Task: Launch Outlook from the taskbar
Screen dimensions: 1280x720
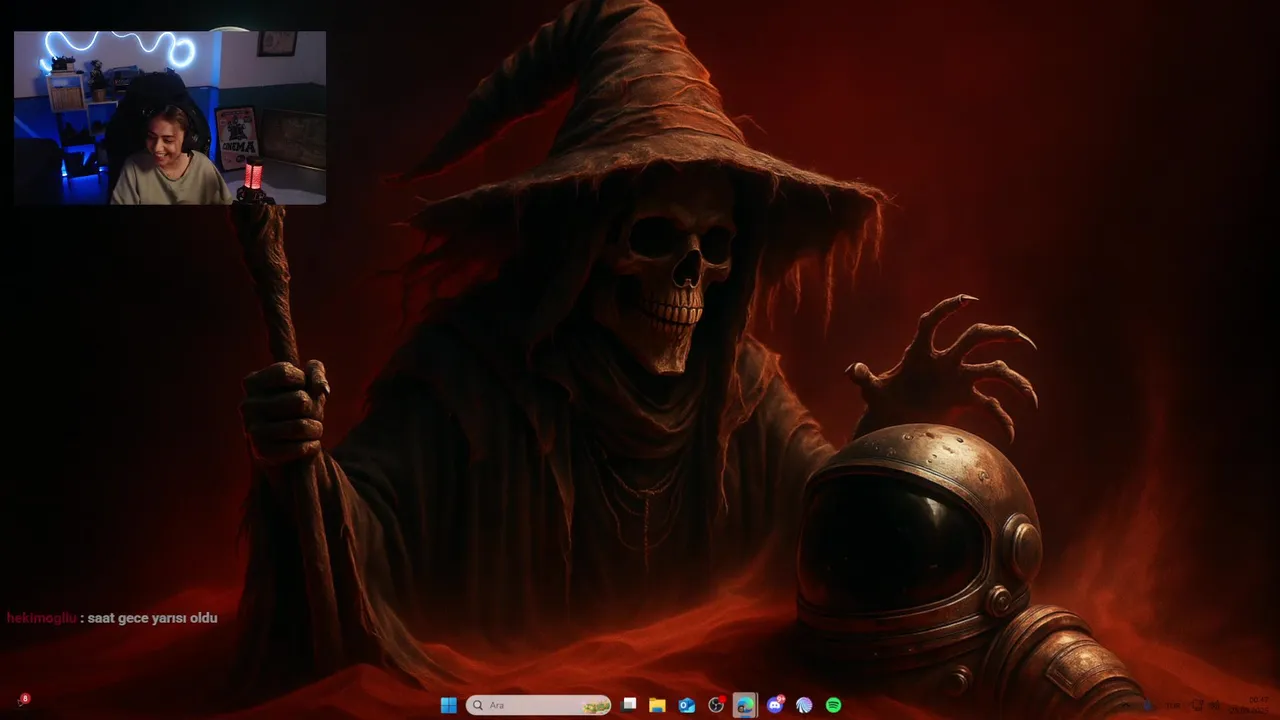Action: click(687, 705)
